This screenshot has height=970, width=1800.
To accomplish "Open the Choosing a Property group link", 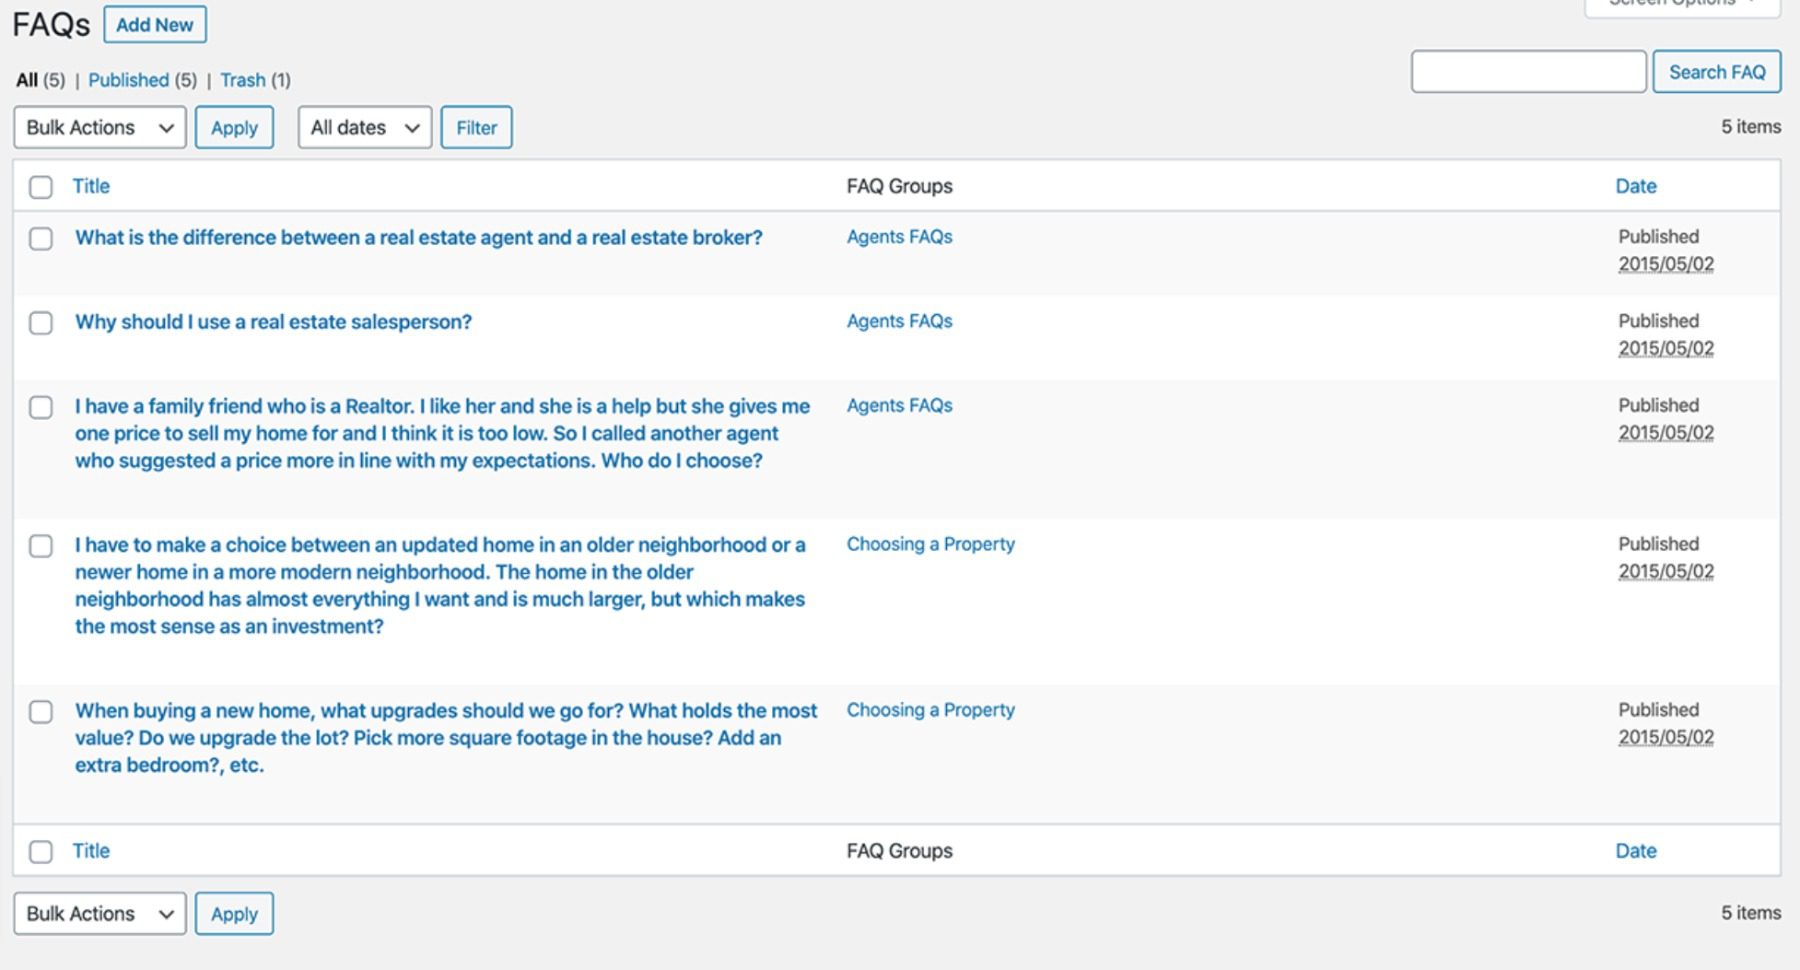I will (x=930, y=544).
